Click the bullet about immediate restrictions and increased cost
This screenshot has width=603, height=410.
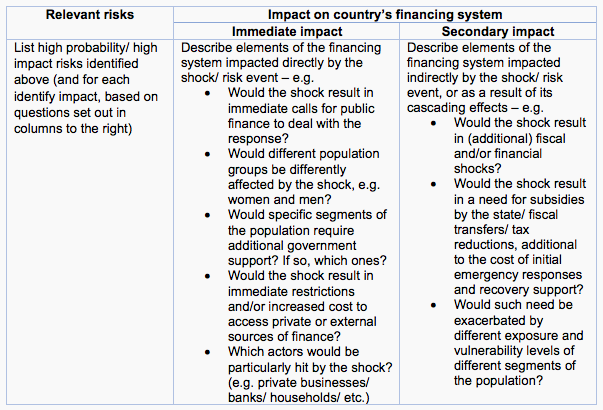click(x=304, y=304)
